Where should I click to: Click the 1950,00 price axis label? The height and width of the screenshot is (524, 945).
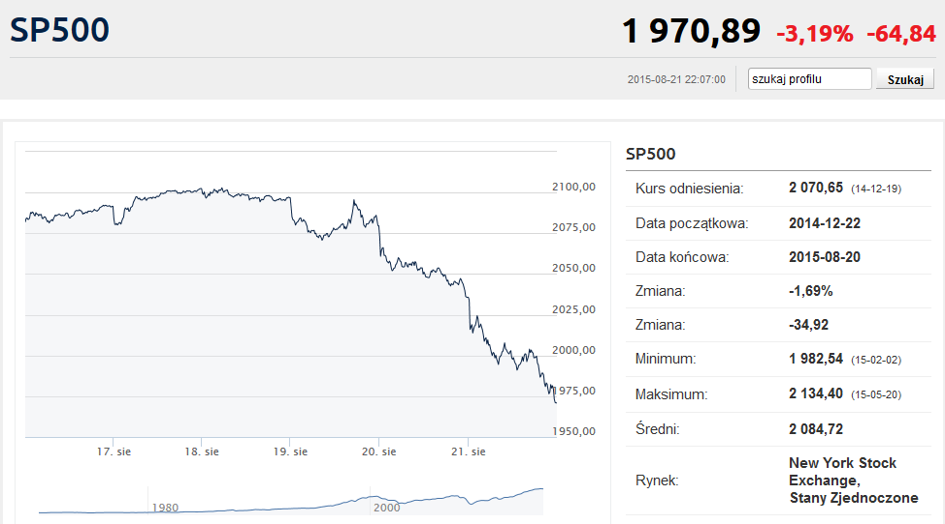pyautogui.click(x=574, y=431)
